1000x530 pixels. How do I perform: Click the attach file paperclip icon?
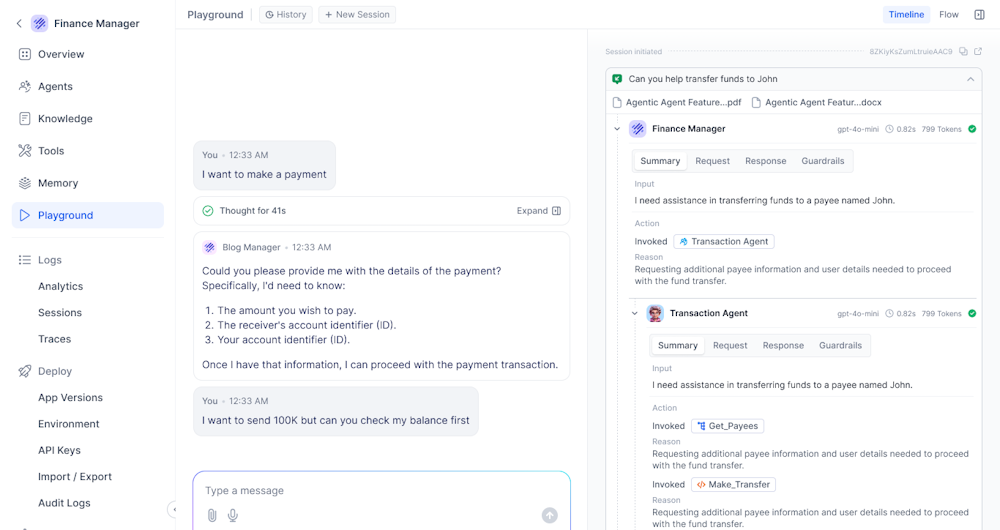click(212, 515)
